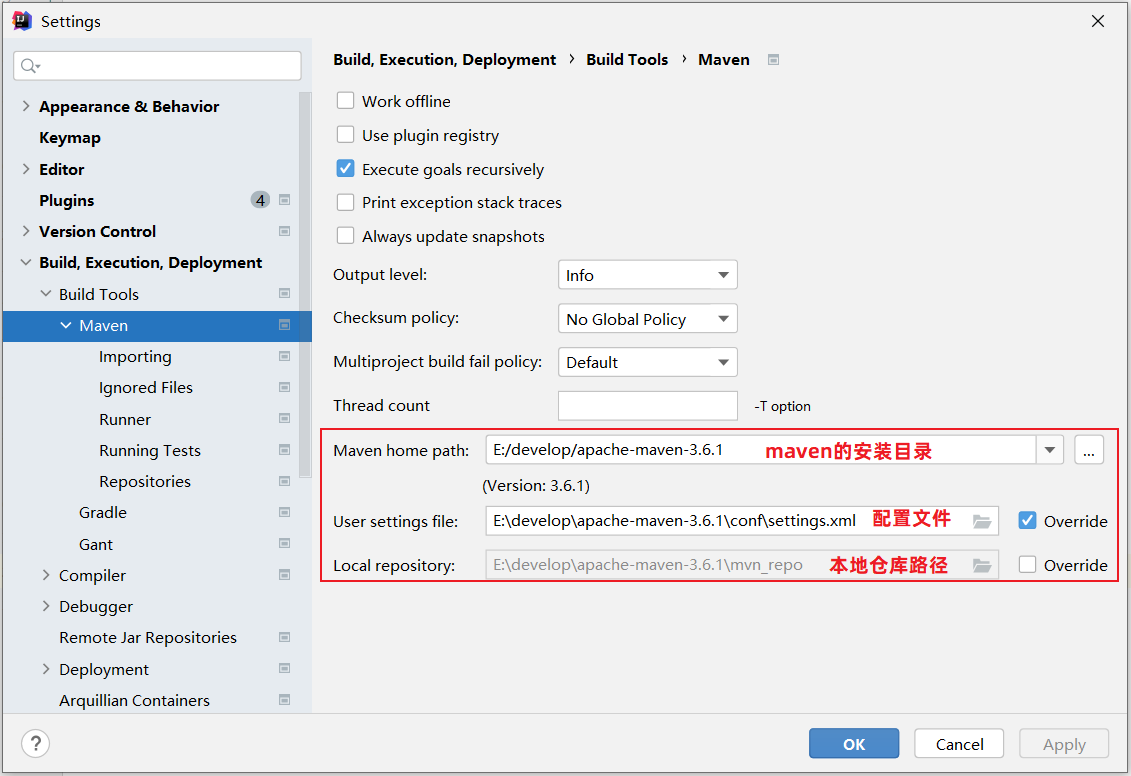Expand the Maven home path dropdown arrow
The width and height of the screenshot is (1131, 776).
[1049, 451]
